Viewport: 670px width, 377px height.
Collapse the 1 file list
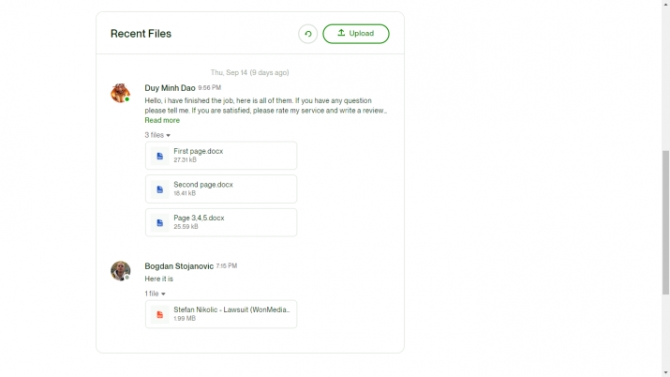[x=155, y=294]
